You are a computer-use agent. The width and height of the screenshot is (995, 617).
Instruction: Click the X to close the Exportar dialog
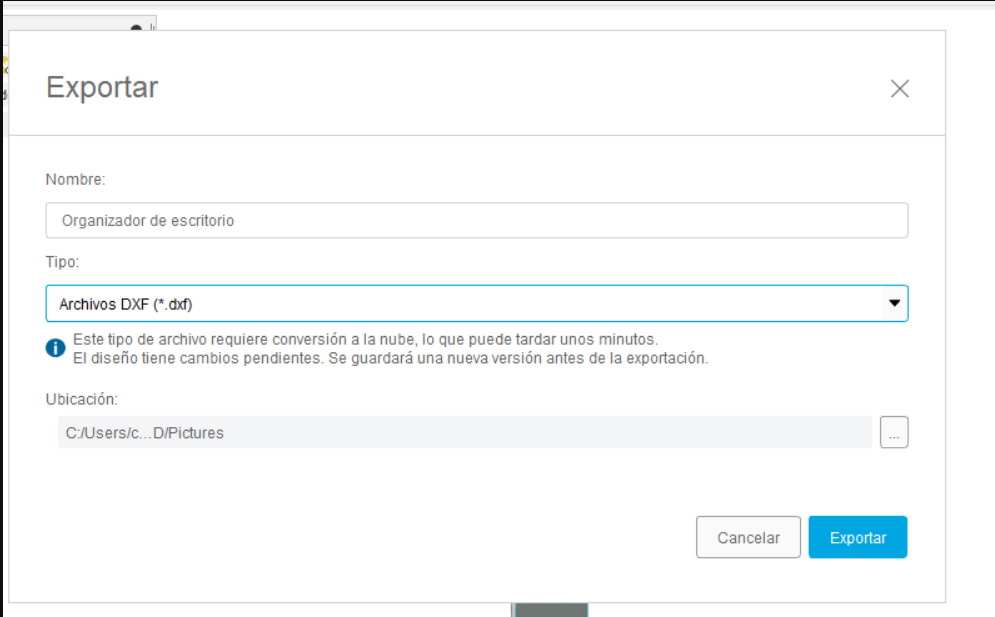[x=899, y=88]
